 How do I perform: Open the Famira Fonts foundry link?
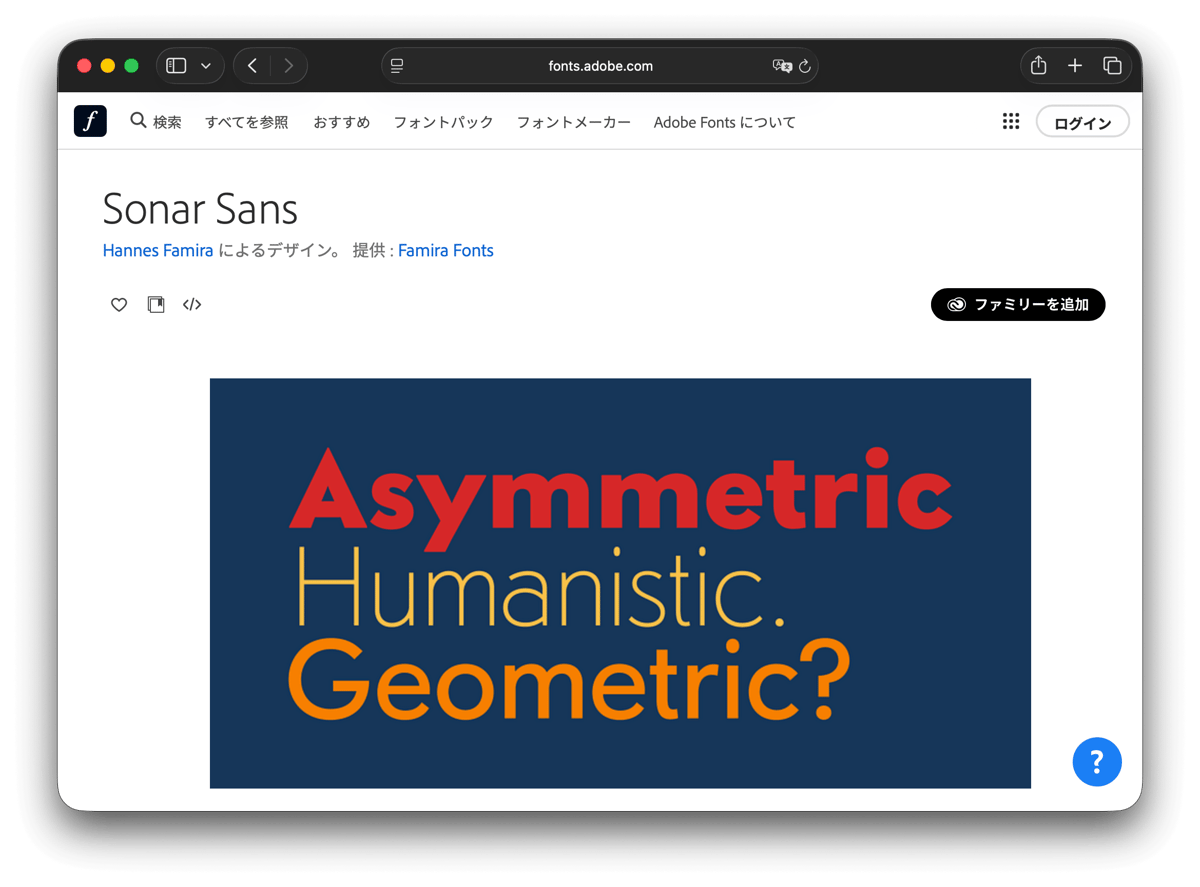446,250
